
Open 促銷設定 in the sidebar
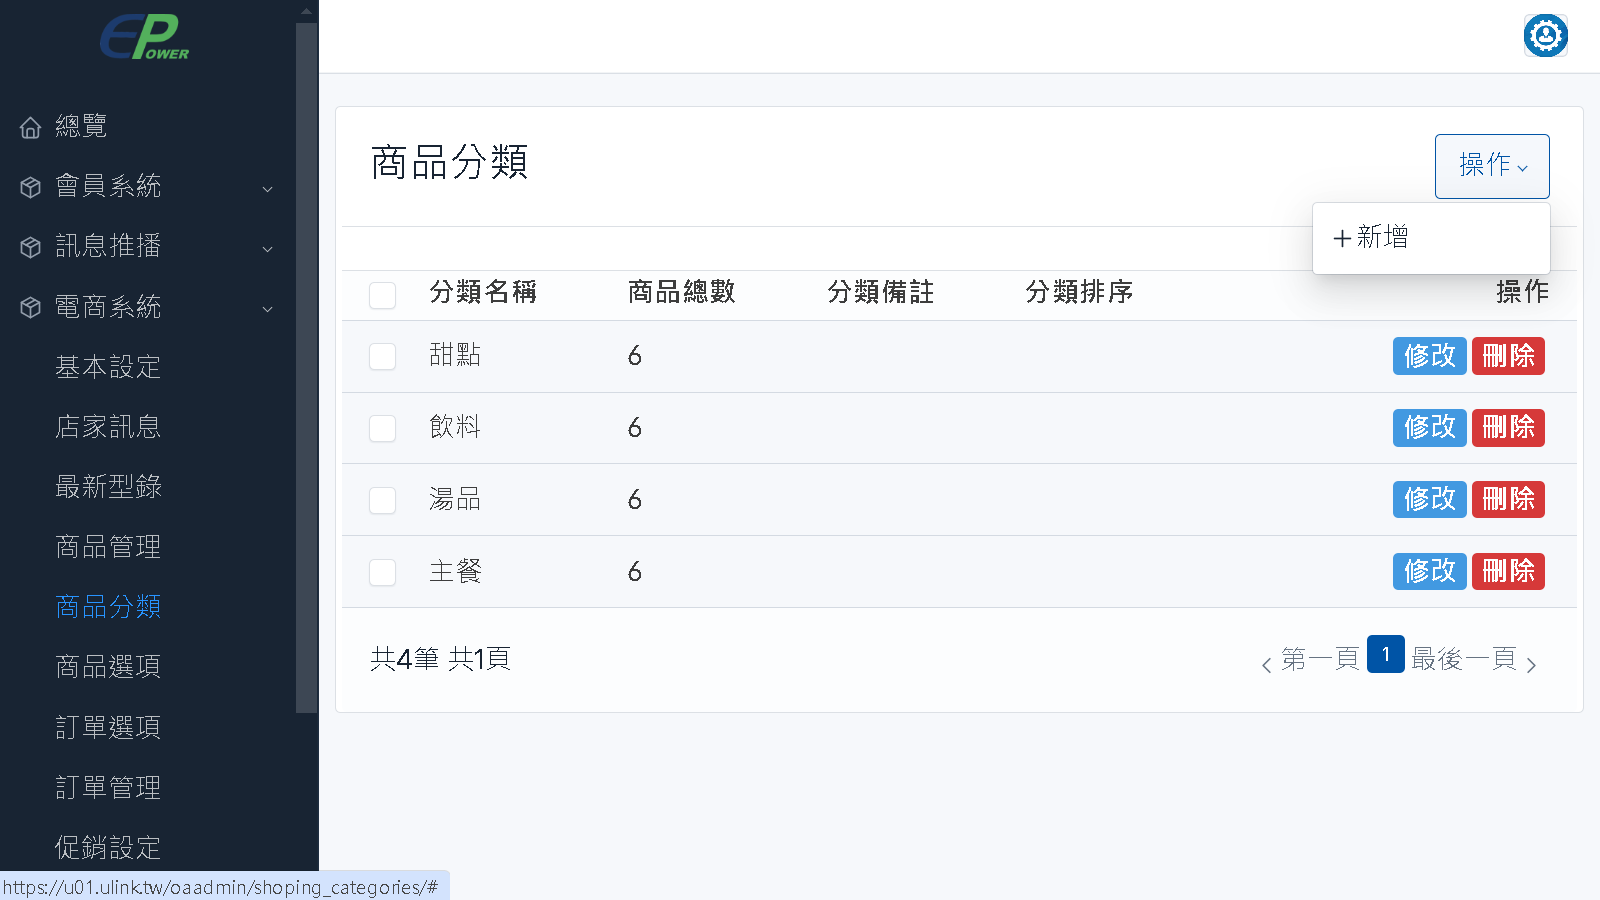click(x=108, y=847)
